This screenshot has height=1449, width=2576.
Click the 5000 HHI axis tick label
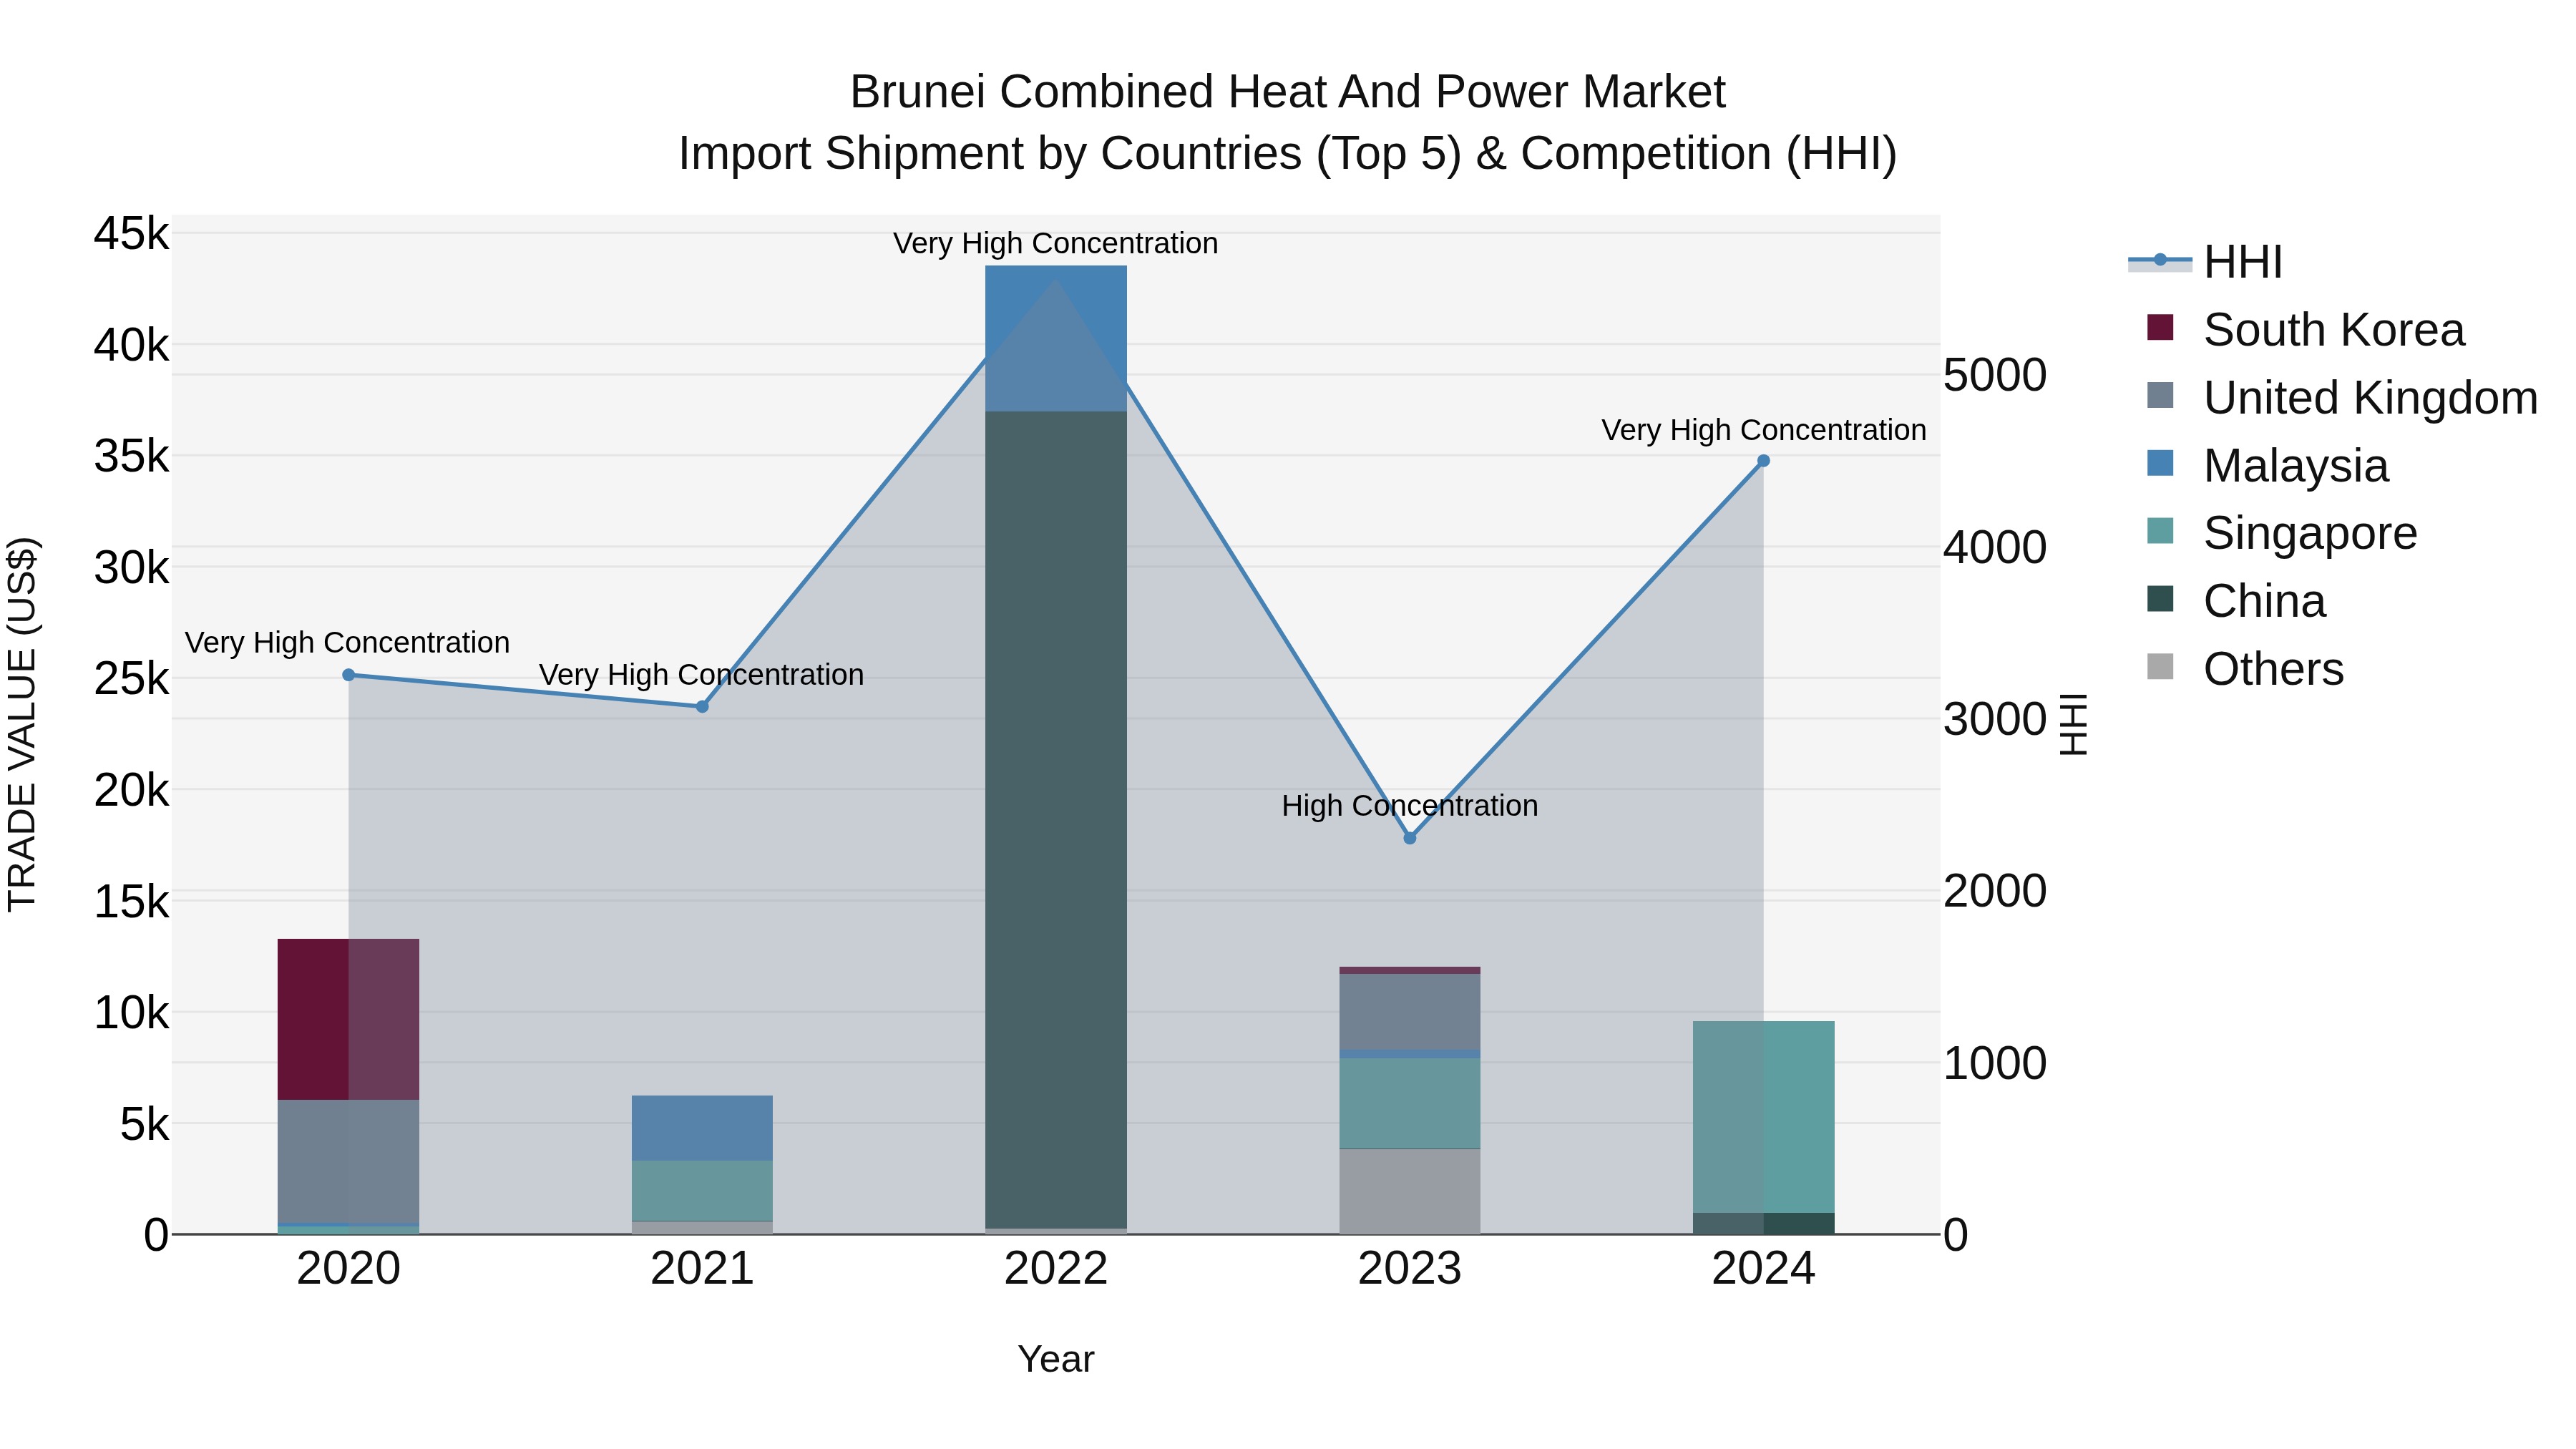pyautogui.click(x=1995, y=376)
